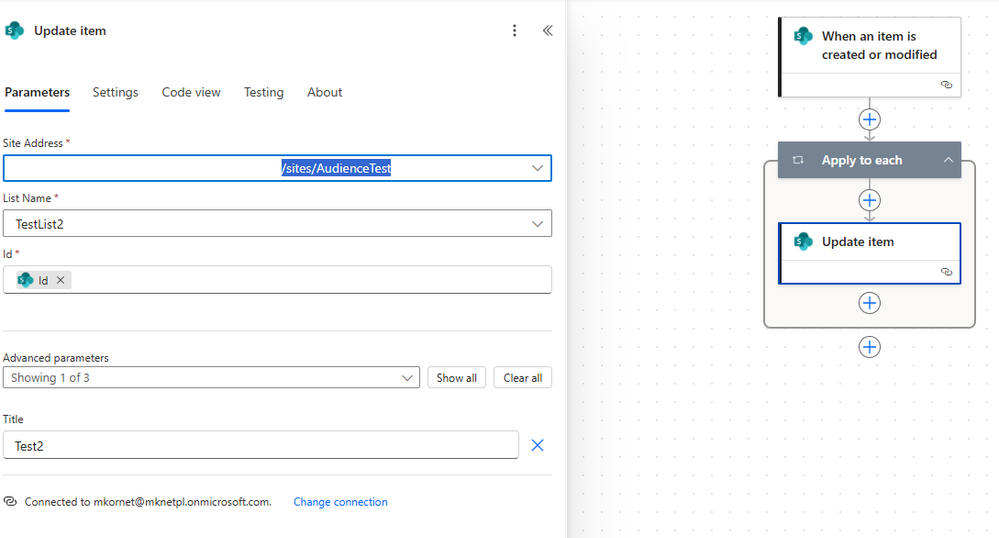
Task: Add action after Update item card
Action: click(870, 303)
